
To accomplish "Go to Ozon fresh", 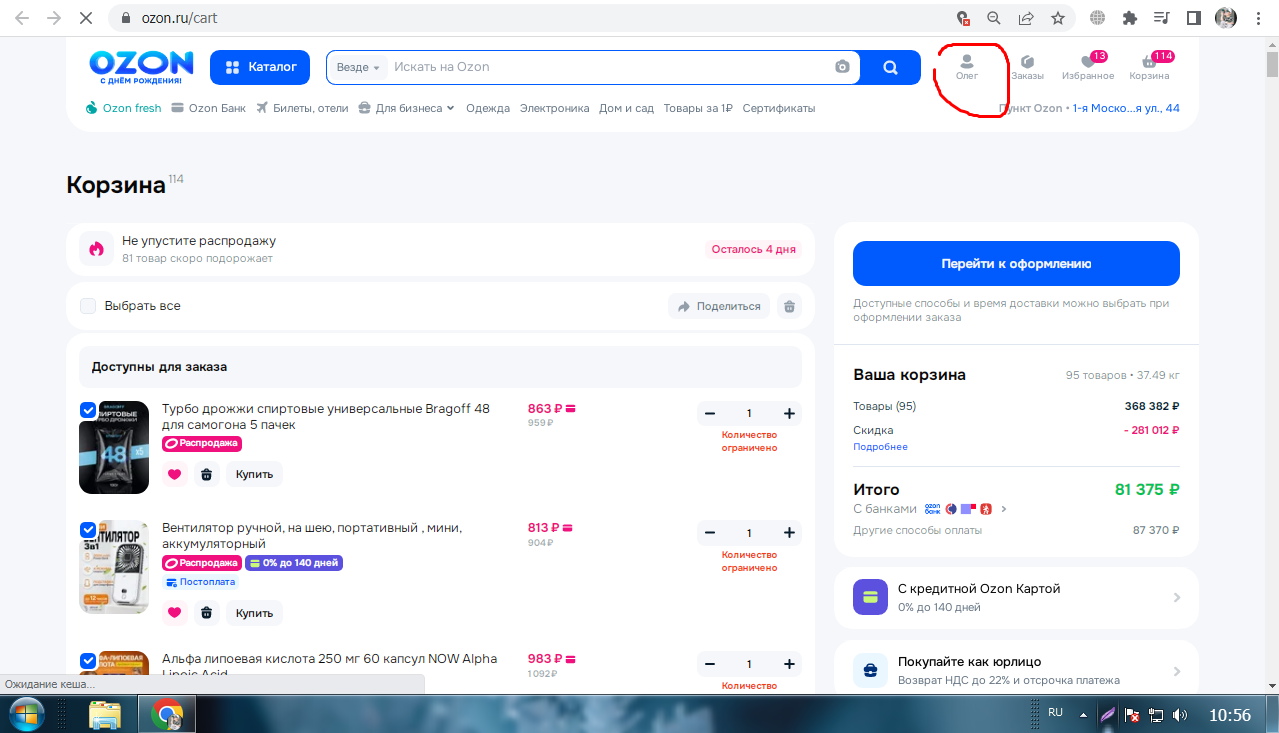I will point(123,108).
